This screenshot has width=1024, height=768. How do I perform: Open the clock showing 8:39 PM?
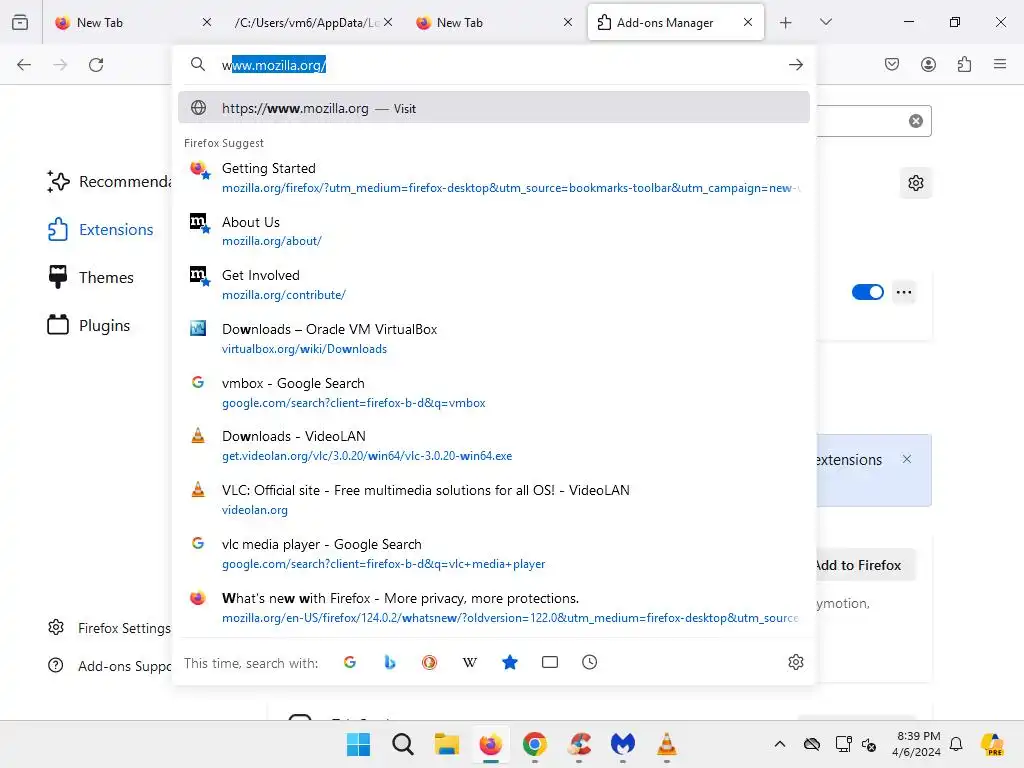click(917, 744)
